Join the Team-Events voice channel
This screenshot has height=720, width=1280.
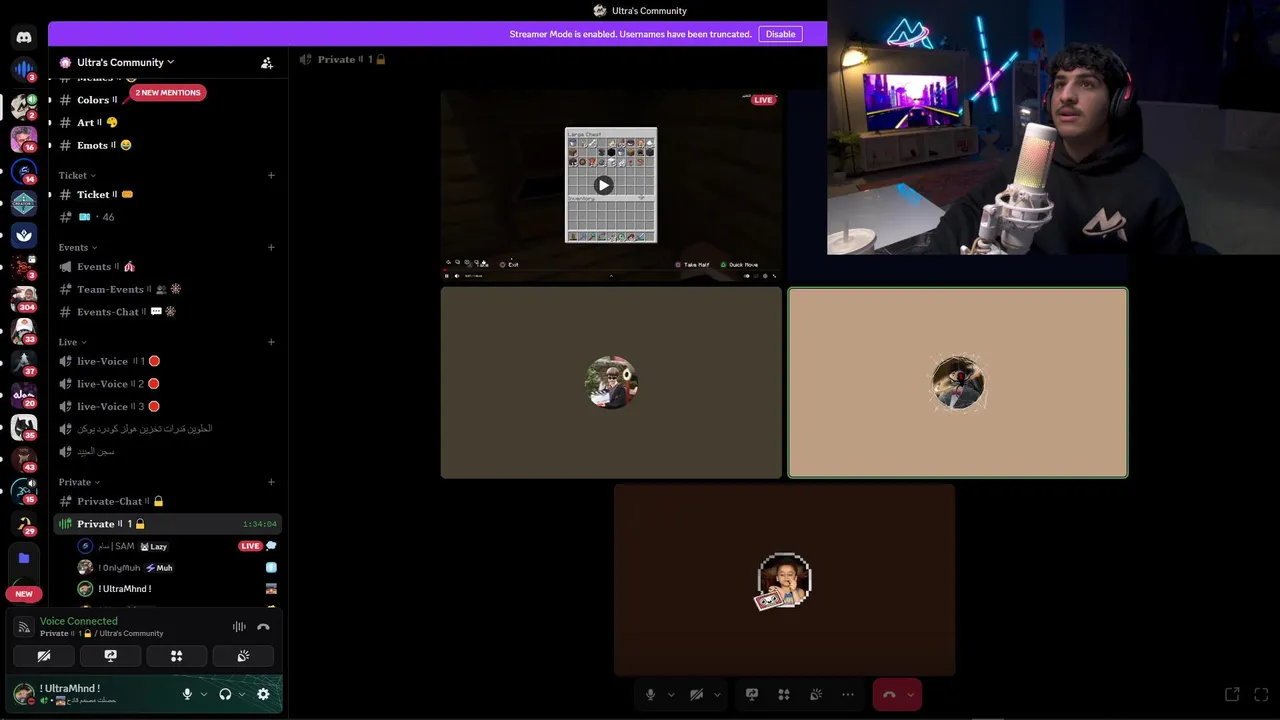pyautogui.click(x=168, y=289)
